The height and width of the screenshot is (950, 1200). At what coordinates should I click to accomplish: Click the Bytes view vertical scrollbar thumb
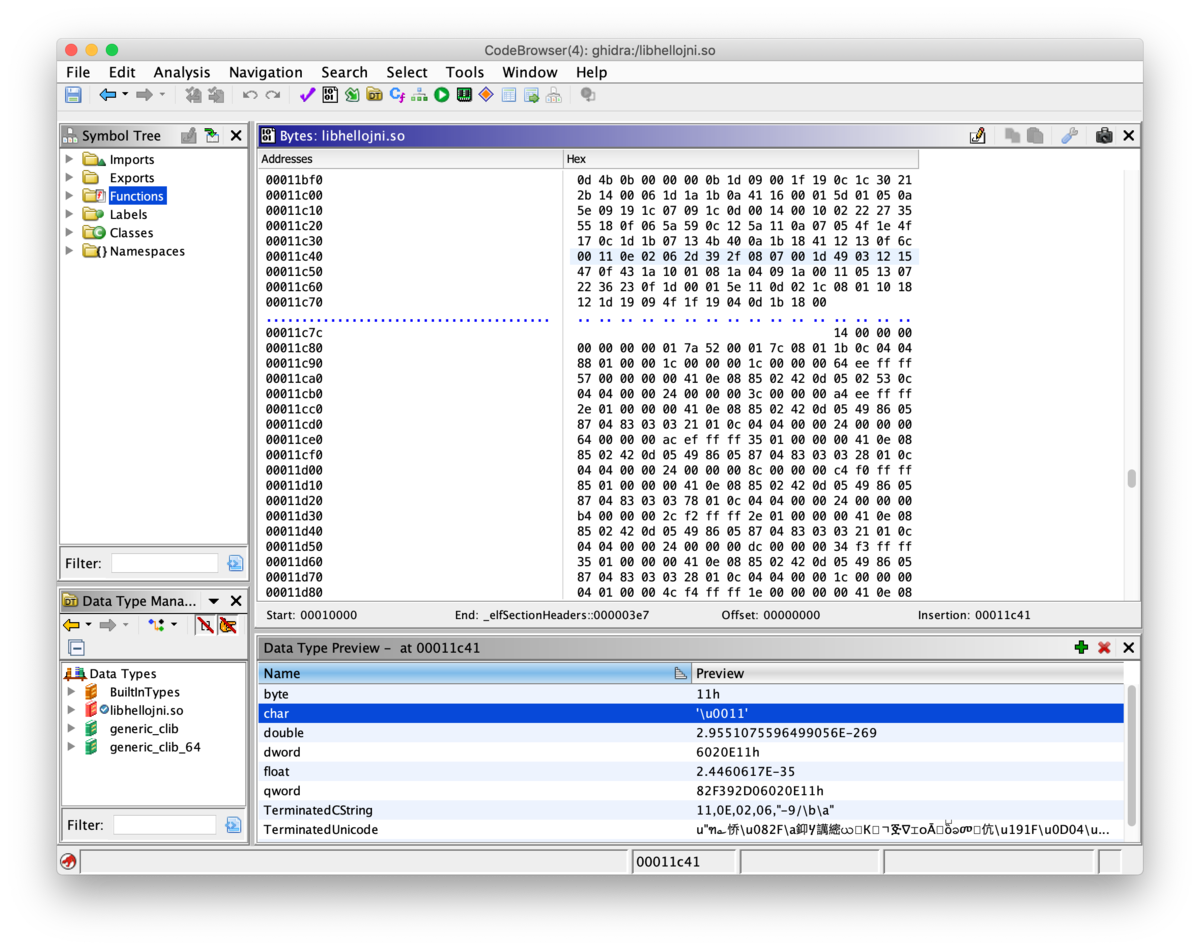pos(1132,478)
